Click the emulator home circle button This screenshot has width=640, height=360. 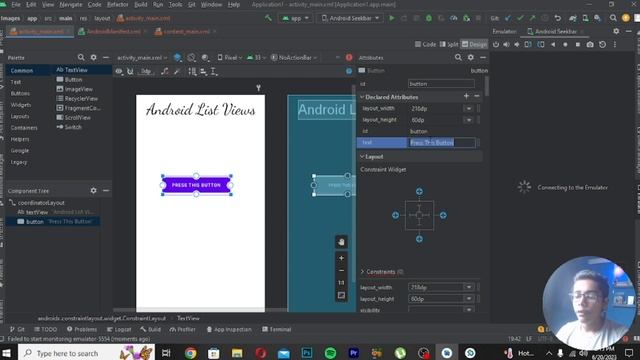pyautogui.click(x=565, y=44)
